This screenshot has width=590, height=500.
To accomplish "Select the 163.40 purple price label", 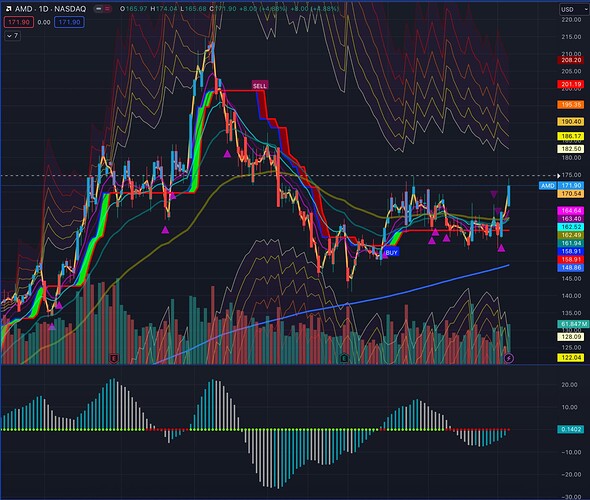I will point(571,219).
